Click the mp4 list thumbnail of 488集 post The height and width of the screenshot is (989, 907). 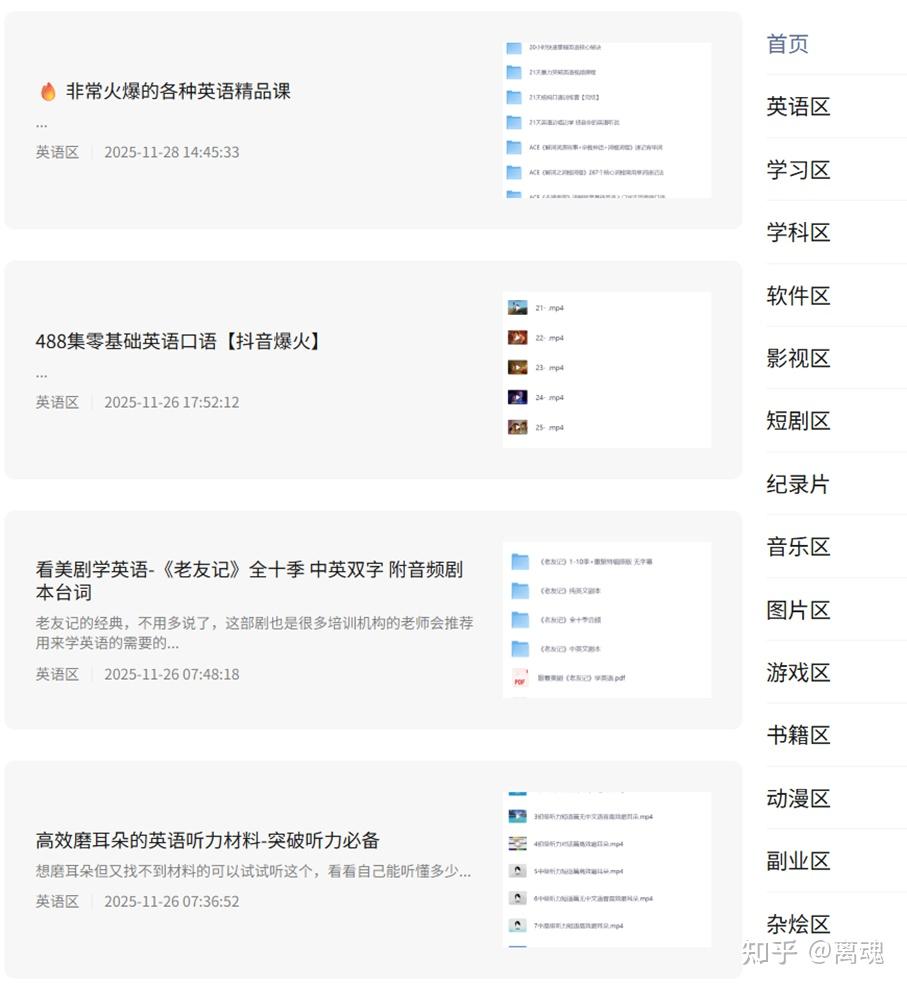[607, 370]
